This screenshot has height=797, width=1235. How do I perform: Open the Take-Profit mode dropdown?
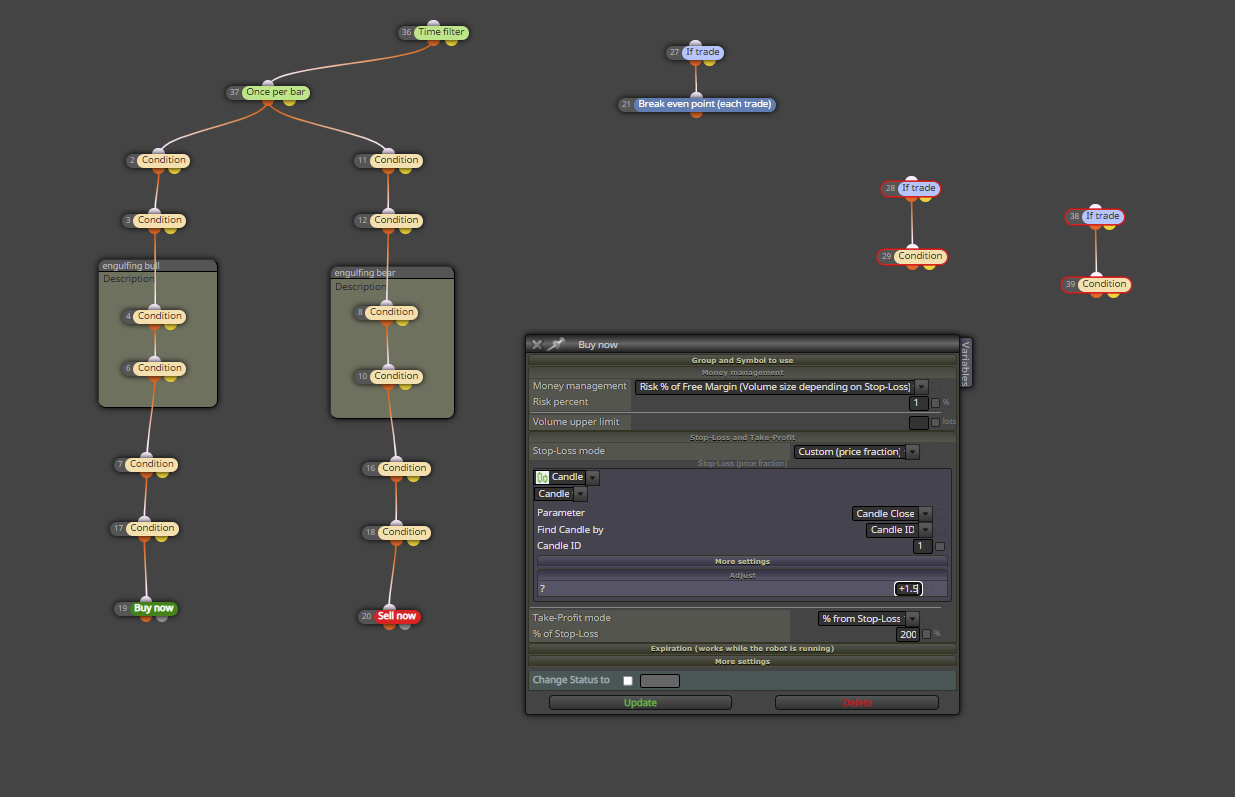(x=868, y=619)
